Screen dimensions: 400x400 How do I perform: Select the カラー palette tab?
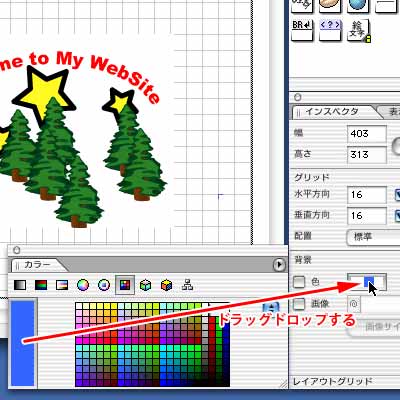coord(37,265)
